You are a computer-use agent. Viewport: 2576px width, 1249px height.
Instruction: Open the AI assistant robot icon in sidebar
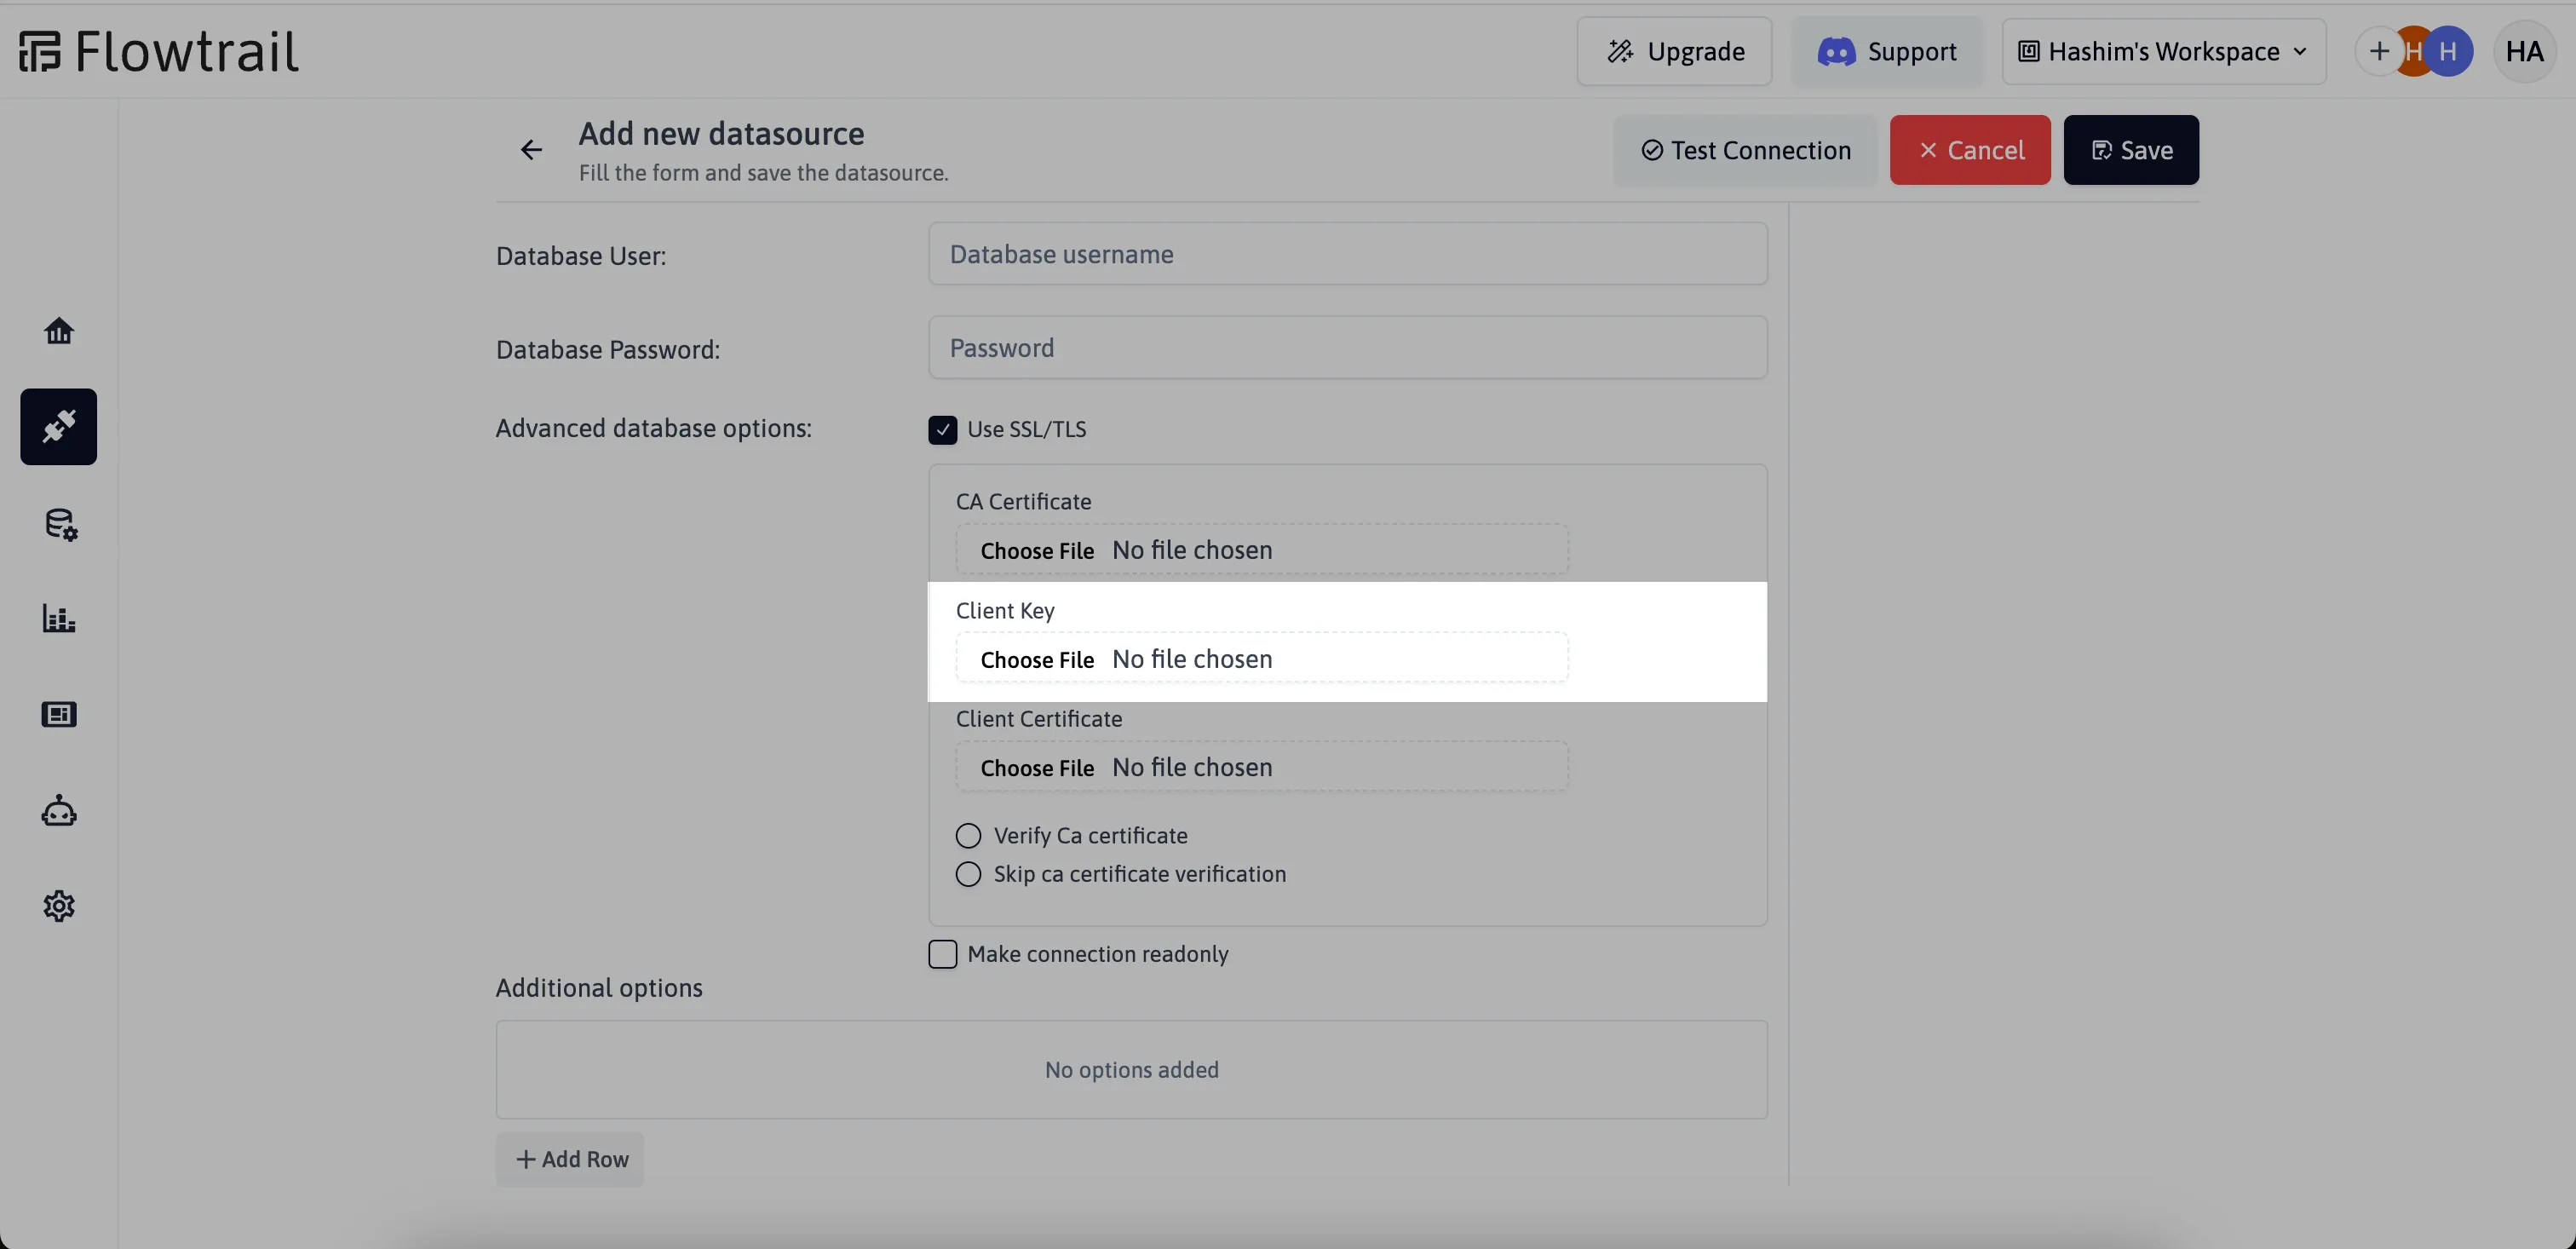59,810
